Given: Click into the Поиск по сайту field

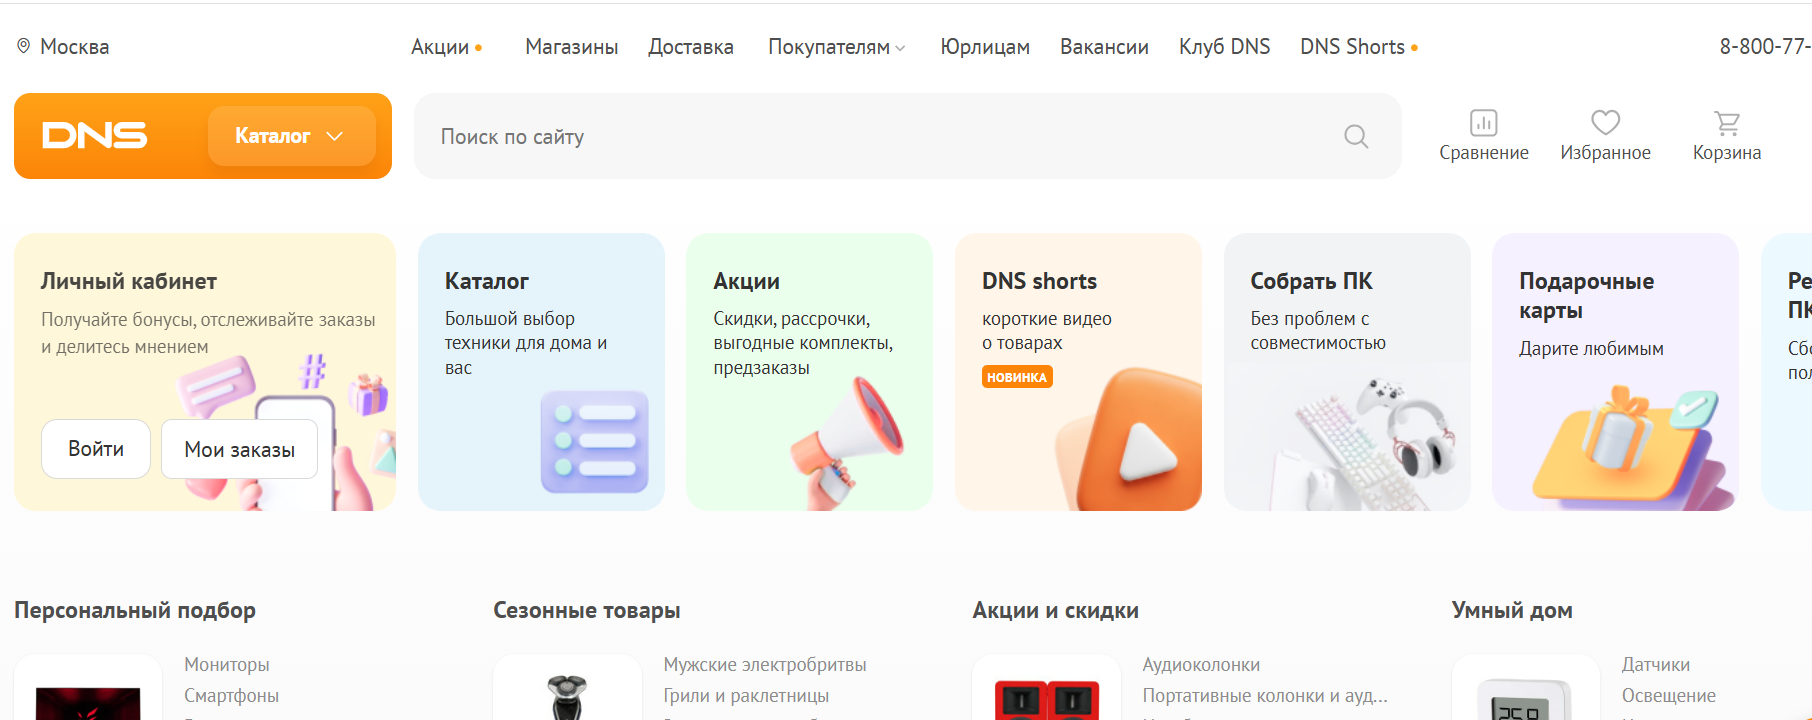Looking at the screenshot, I should [x=880, y=136].
